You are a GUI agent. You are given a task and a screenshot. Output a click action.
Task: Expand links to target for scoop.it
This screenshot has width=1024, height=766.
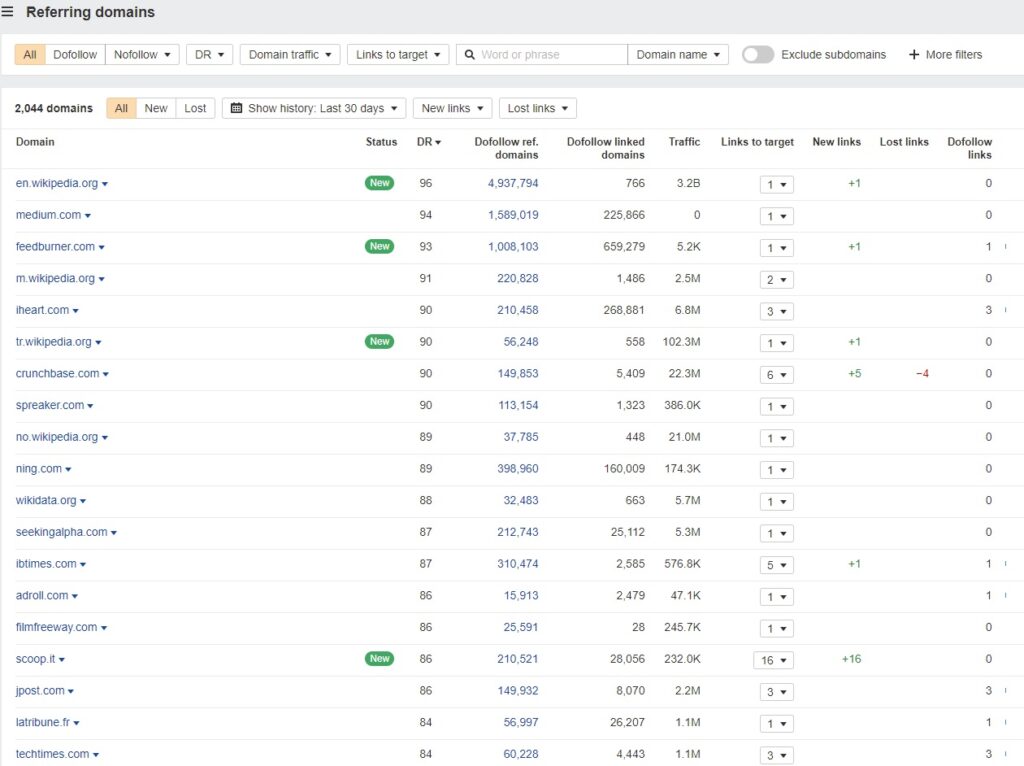[x=774, y=660]
